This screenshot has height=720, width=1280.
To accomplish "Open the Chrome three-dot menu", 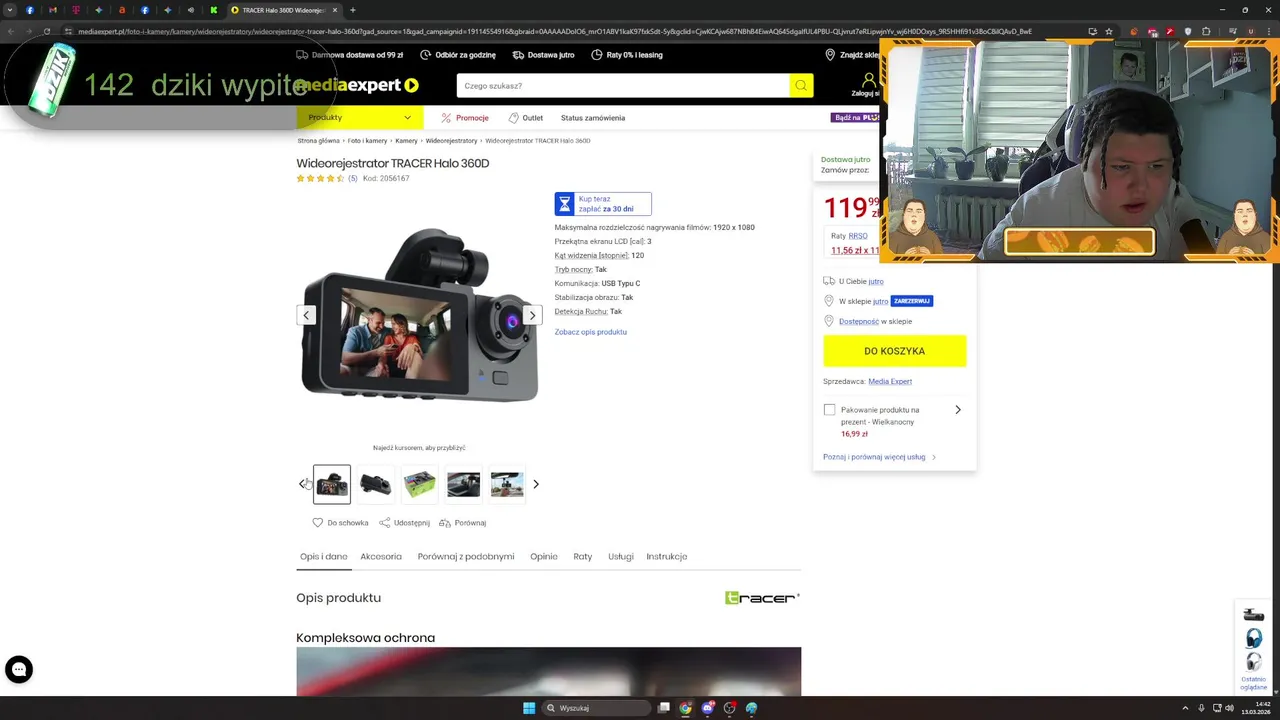I will pos(1267,31).
